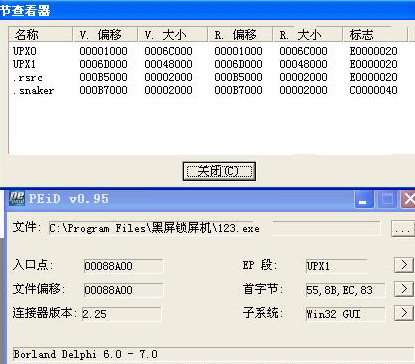Click V. size 00048000 of UPX1
Viewport: 415px width, 364px height.
[x=168, y=64]
